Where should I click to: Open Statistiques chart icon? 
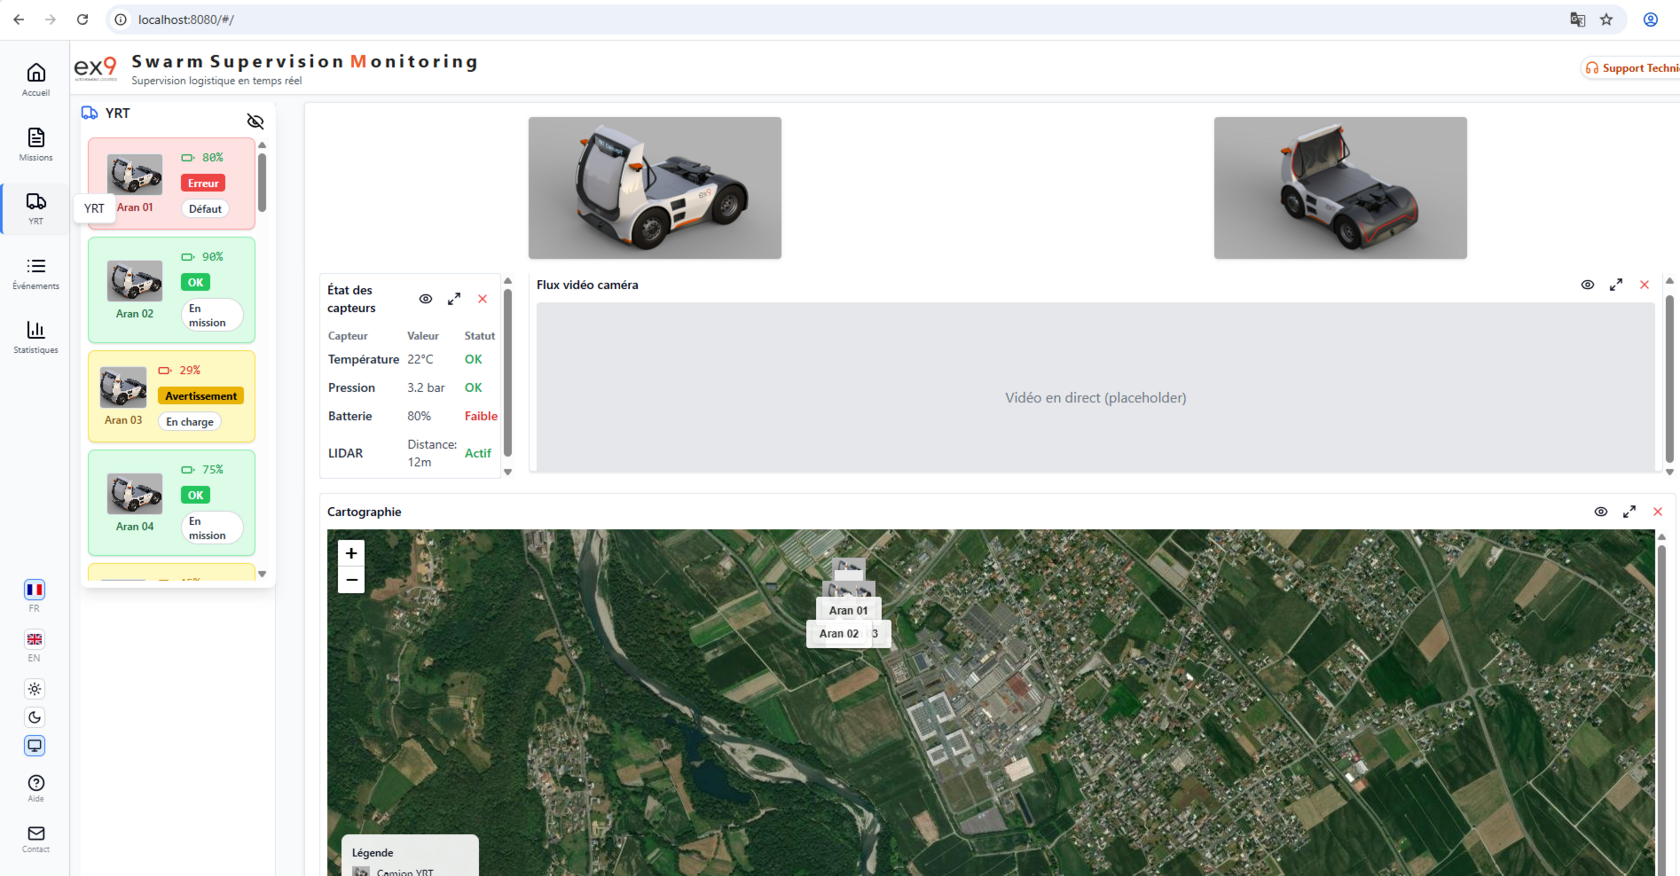pos(36,336)
